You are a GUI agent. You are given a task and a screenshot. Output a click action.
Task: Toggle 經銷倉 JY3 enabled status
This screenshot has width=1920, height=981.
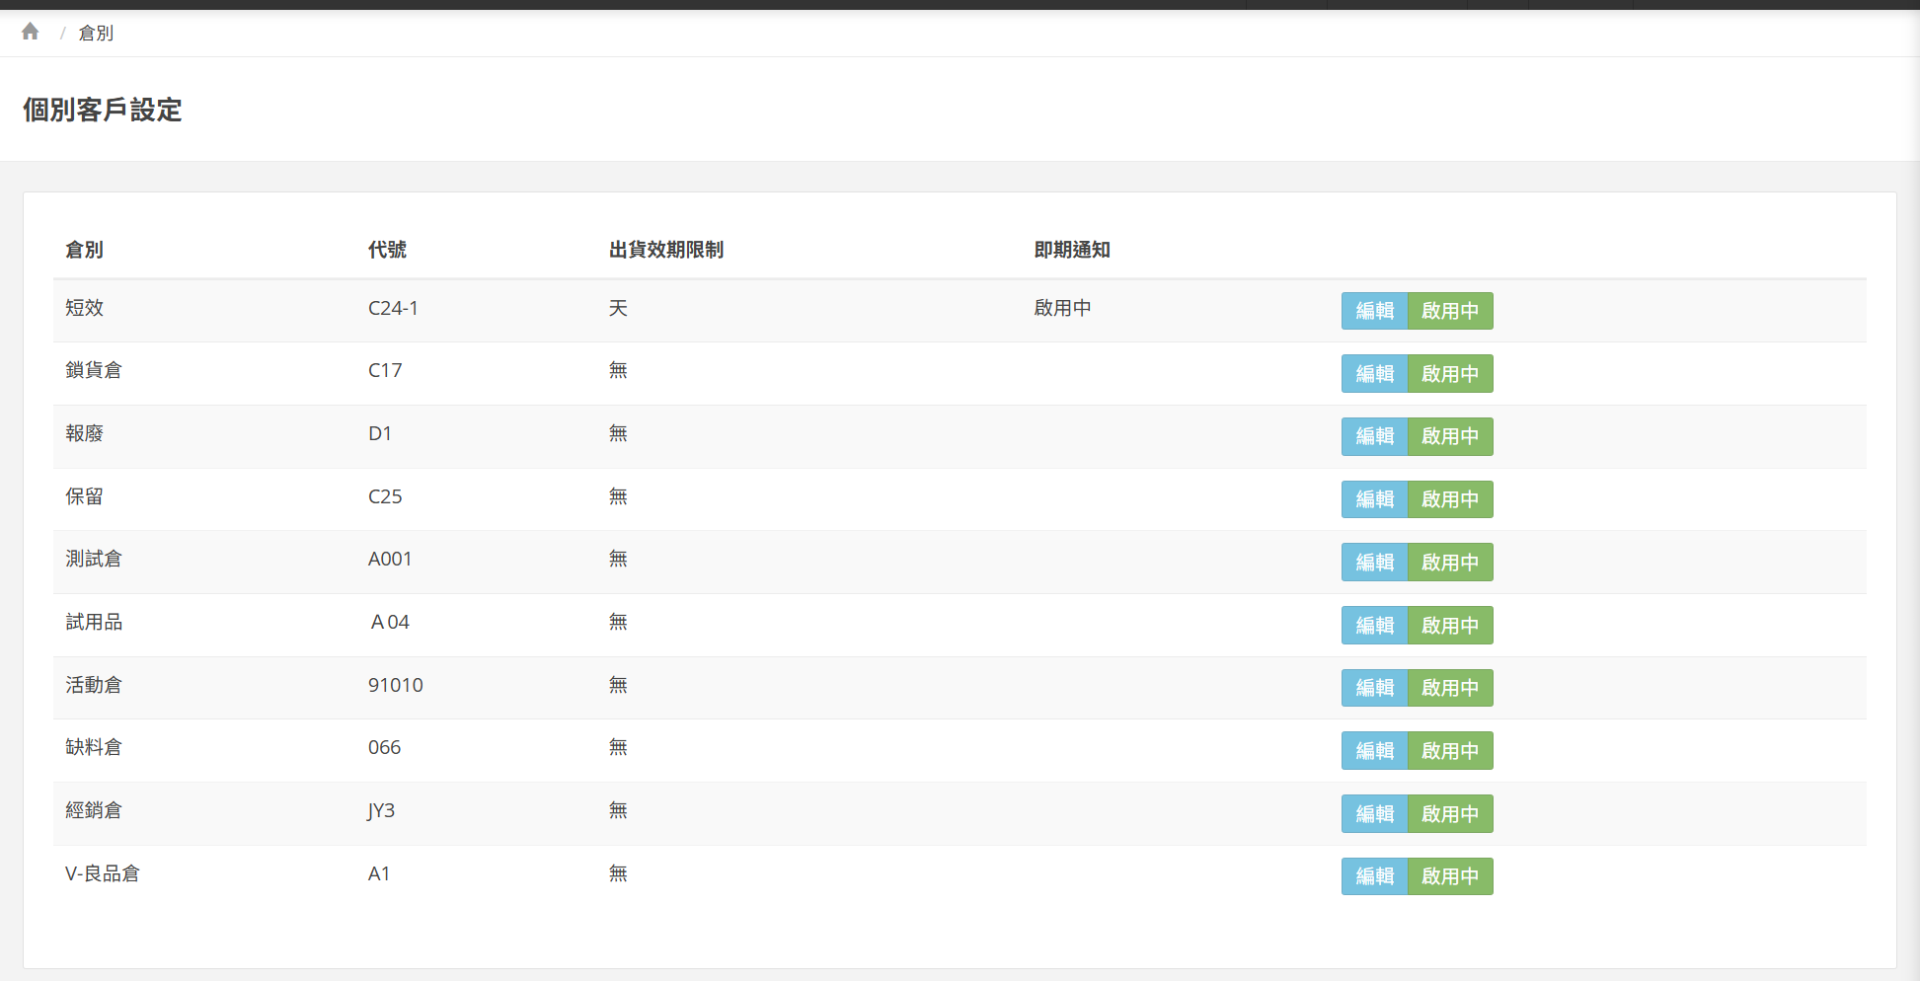coord(1449,814)
